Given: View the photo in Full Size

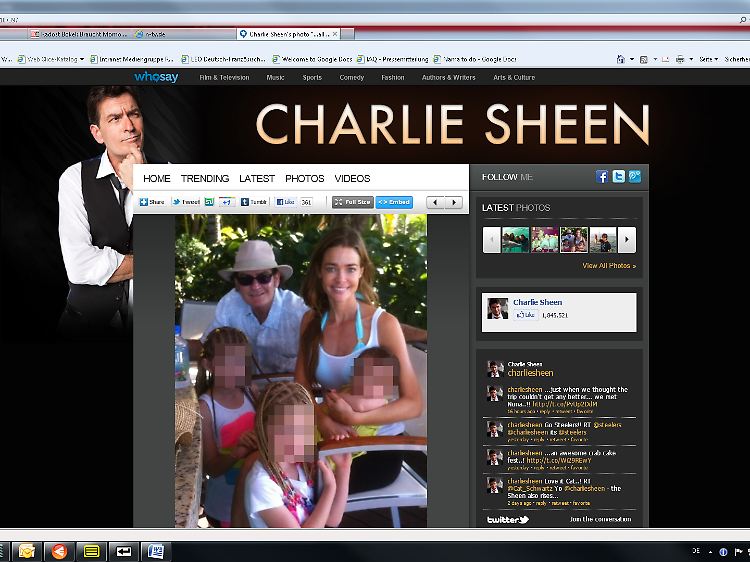Looking at the screenshot, I should point(353,202).
